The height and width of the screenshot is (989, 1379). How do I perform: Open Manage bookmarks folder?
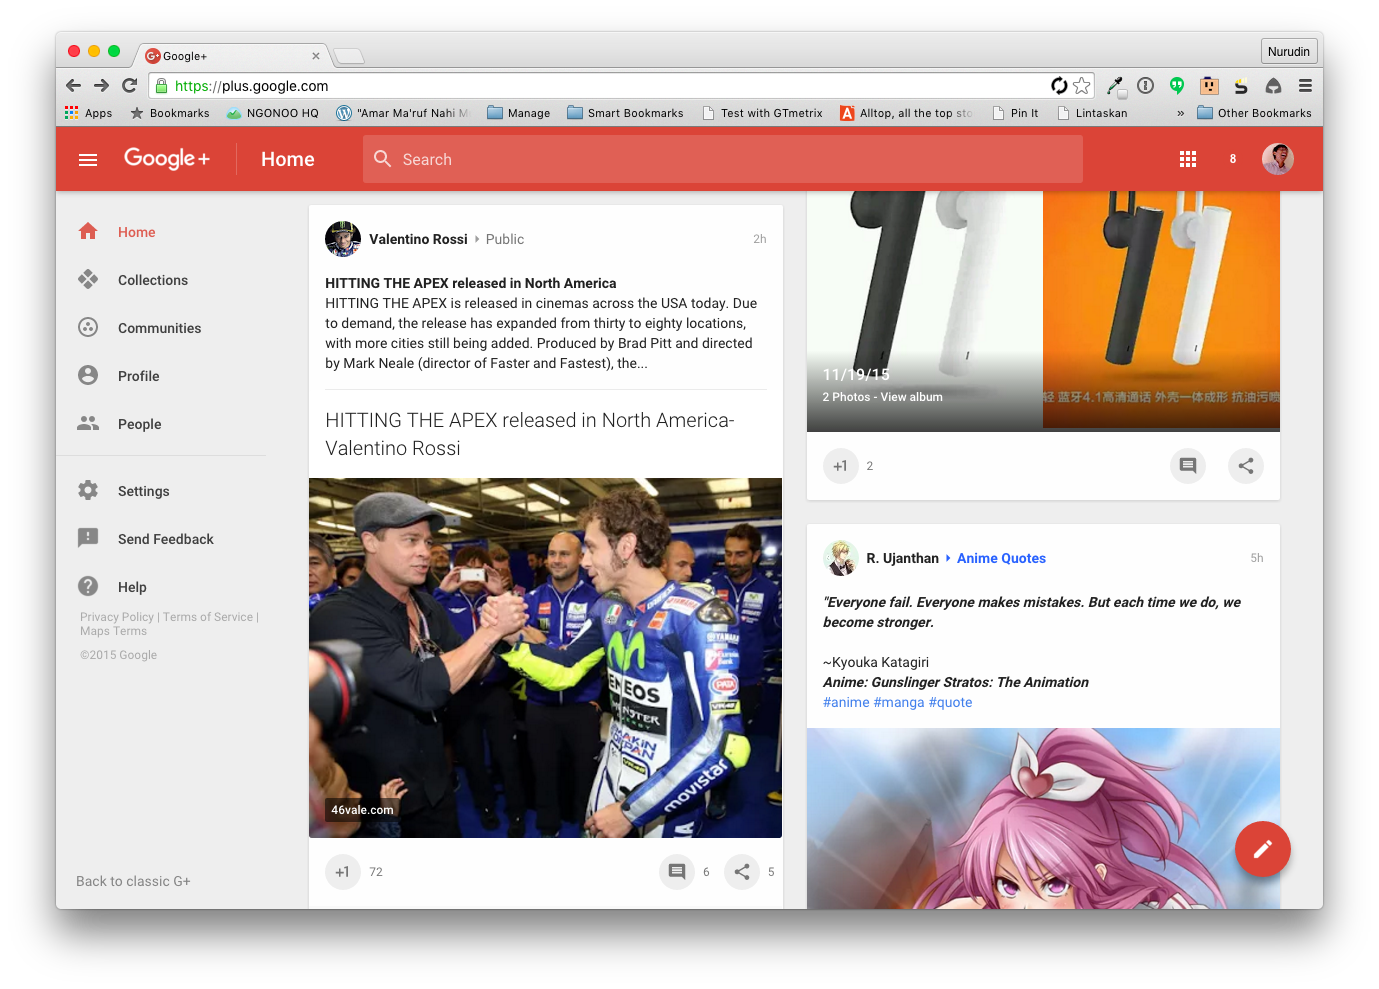(x=519, y=113)
